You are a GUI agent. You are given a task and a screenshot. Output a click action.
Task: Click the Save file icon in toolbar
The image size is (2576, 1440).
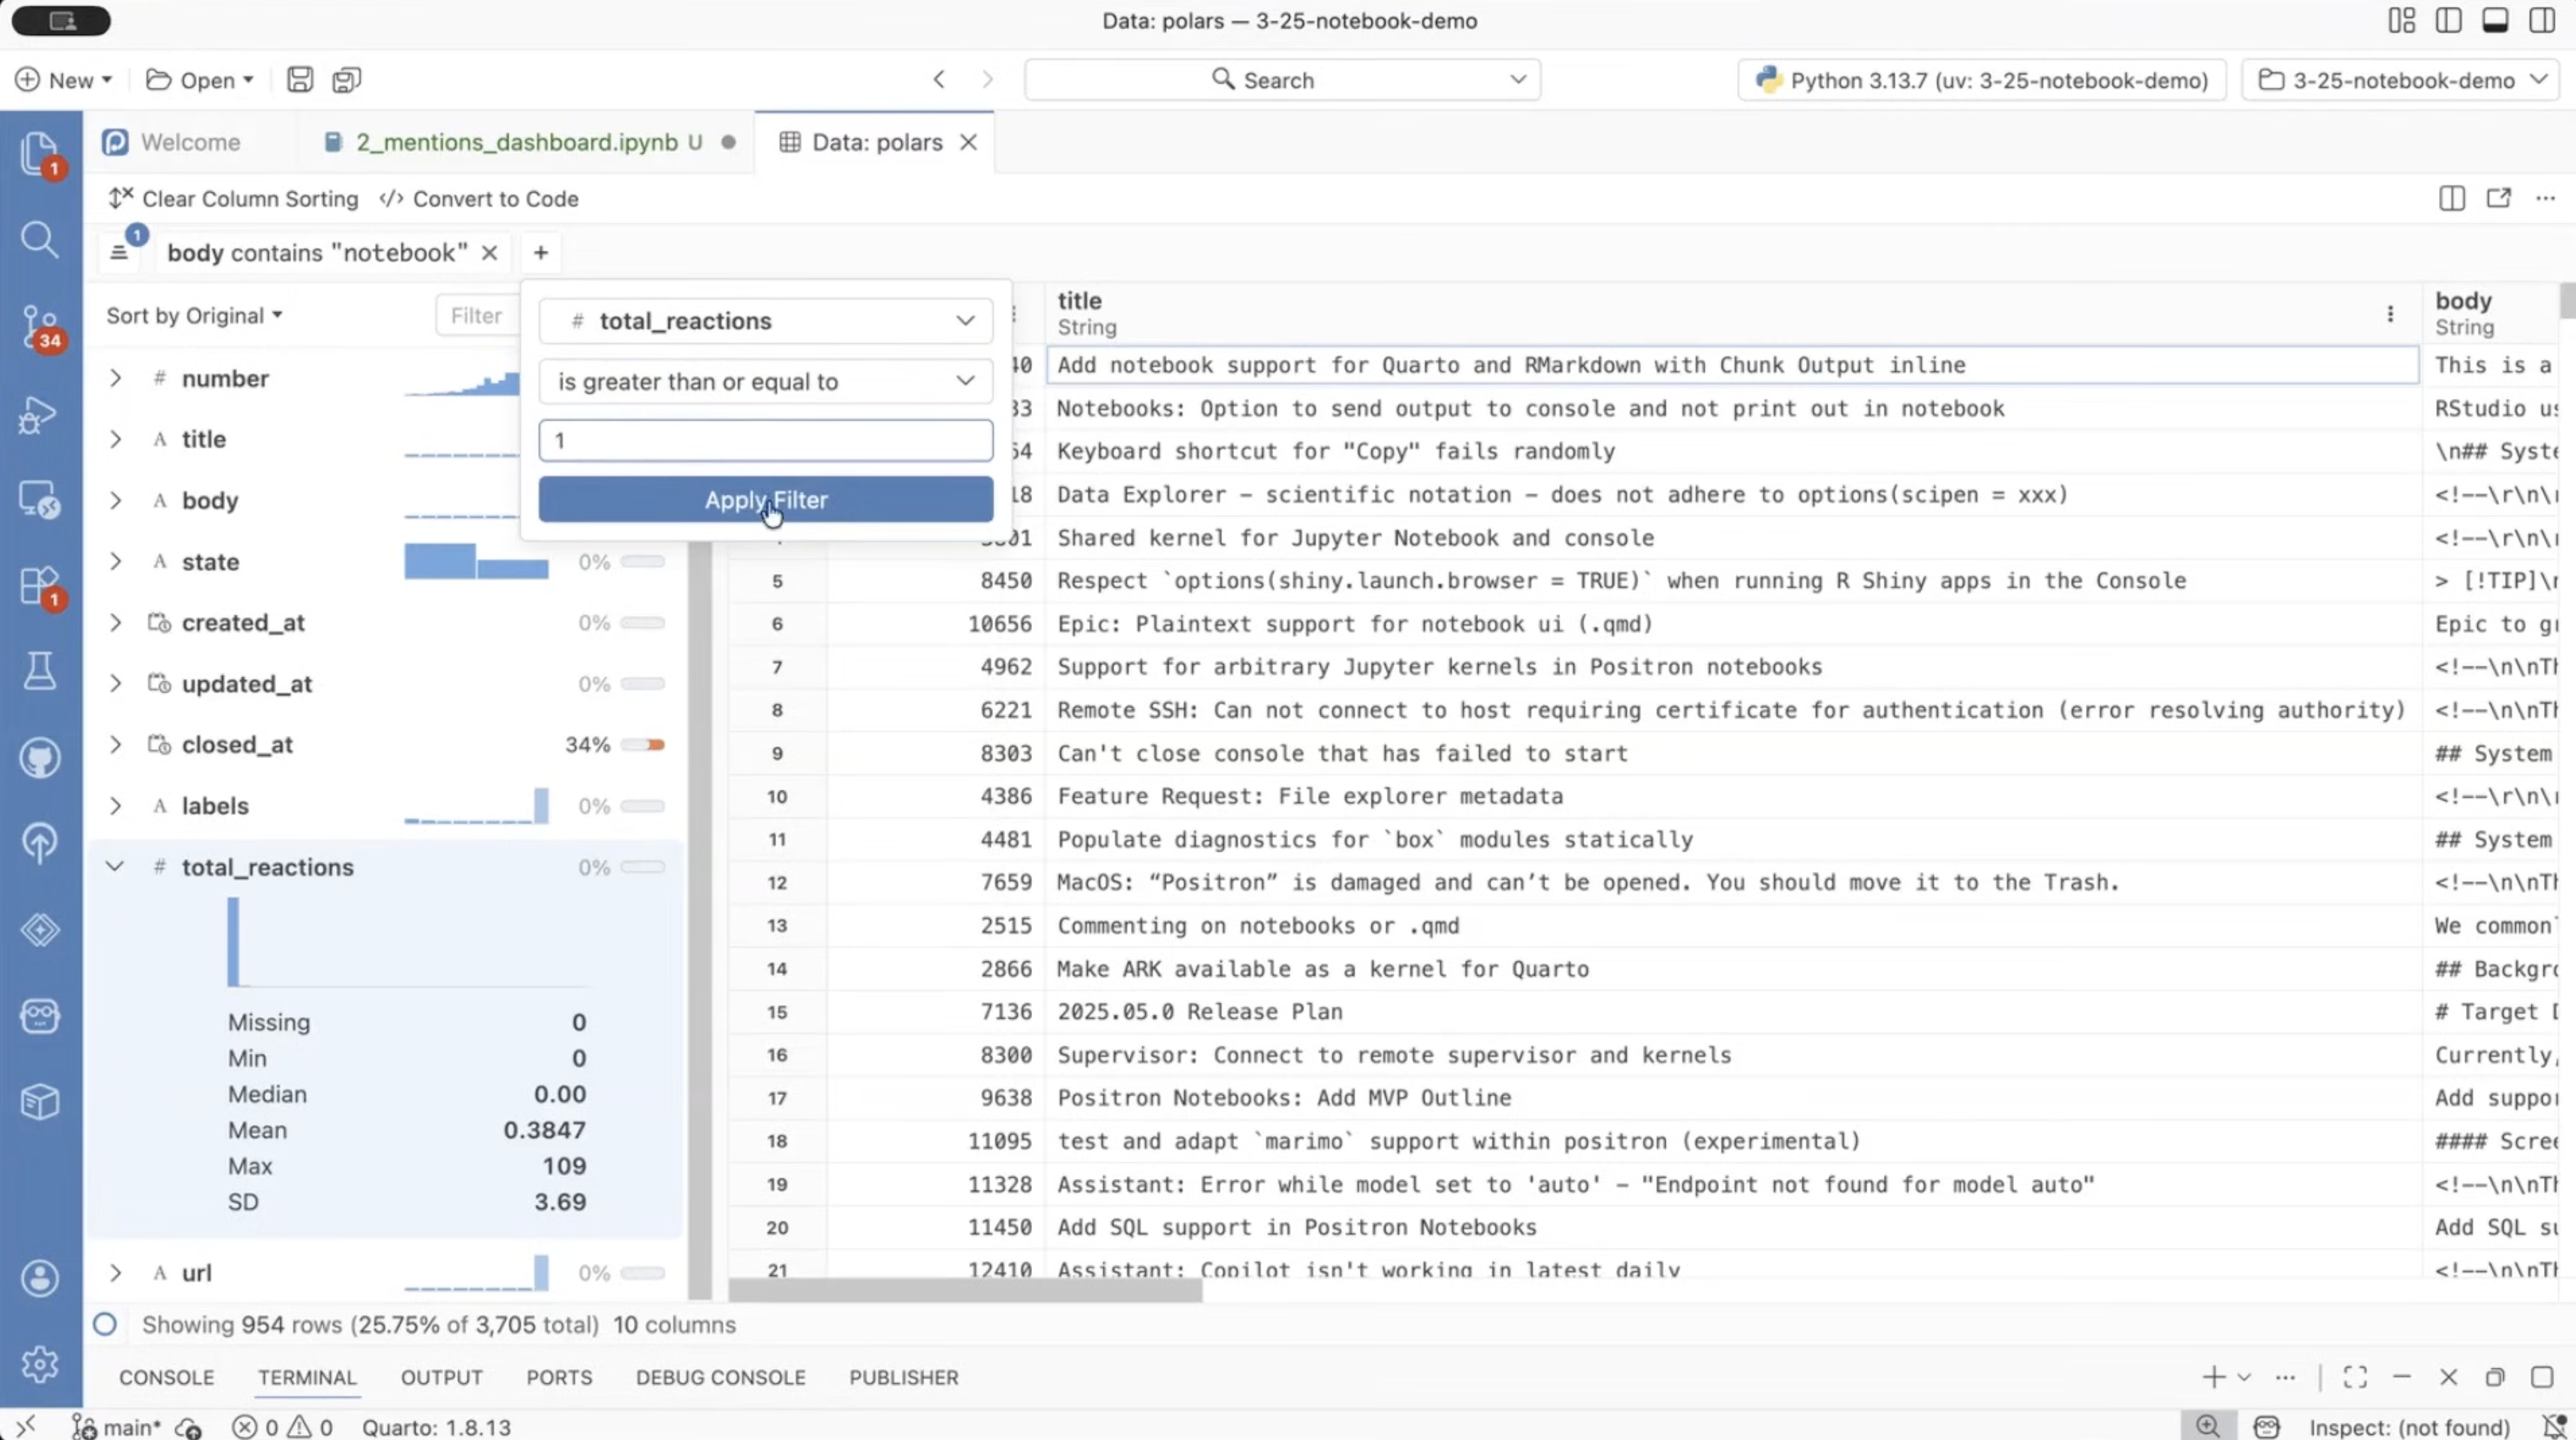coord(299,80)
